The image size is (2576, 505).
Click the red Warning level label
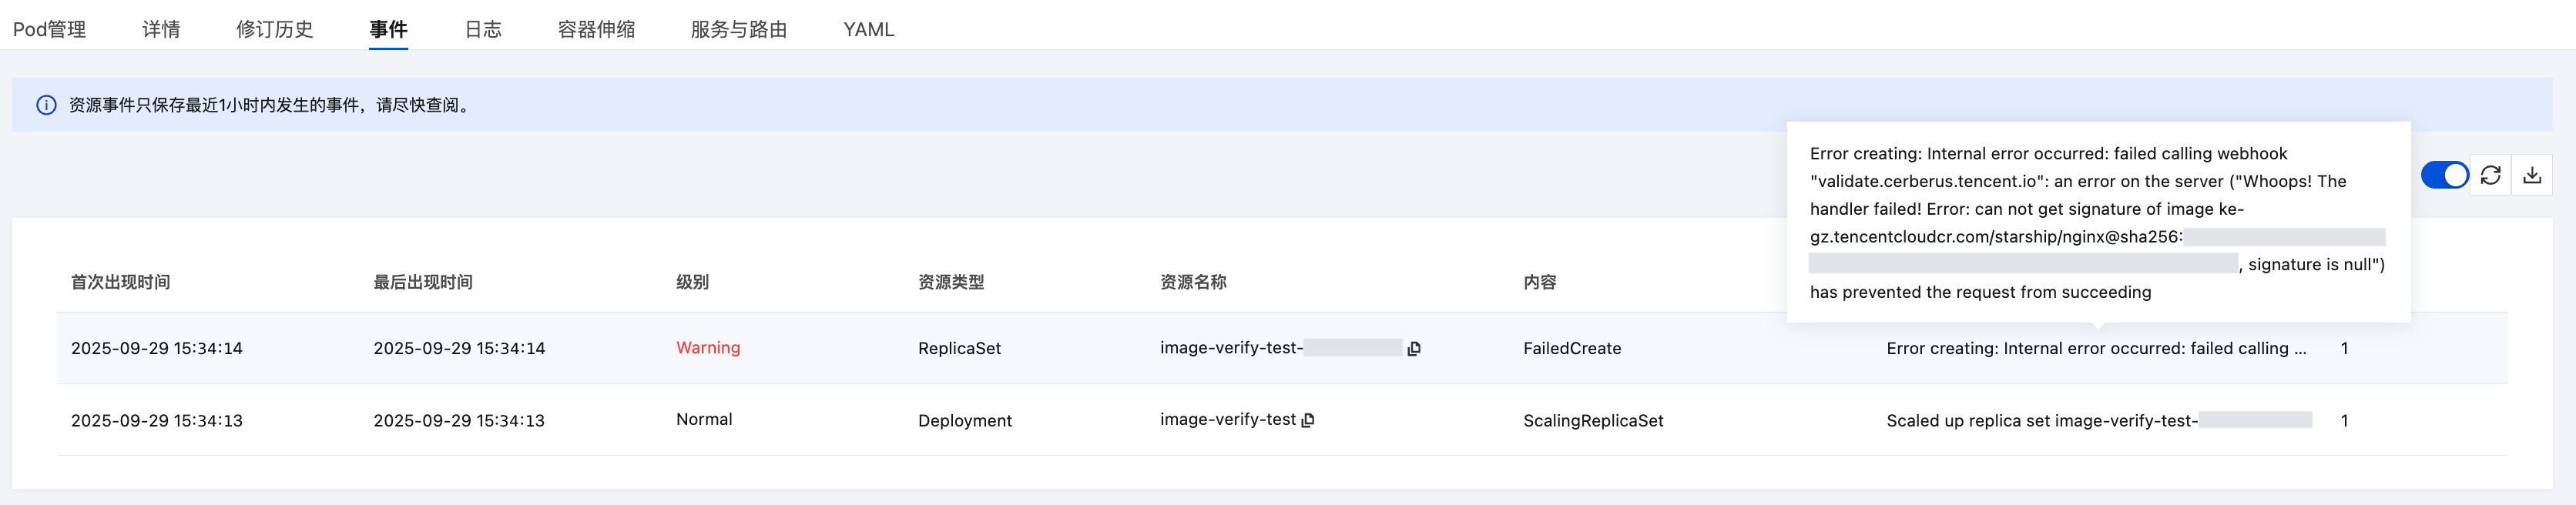pyautogui.click(x=708, y=348)
